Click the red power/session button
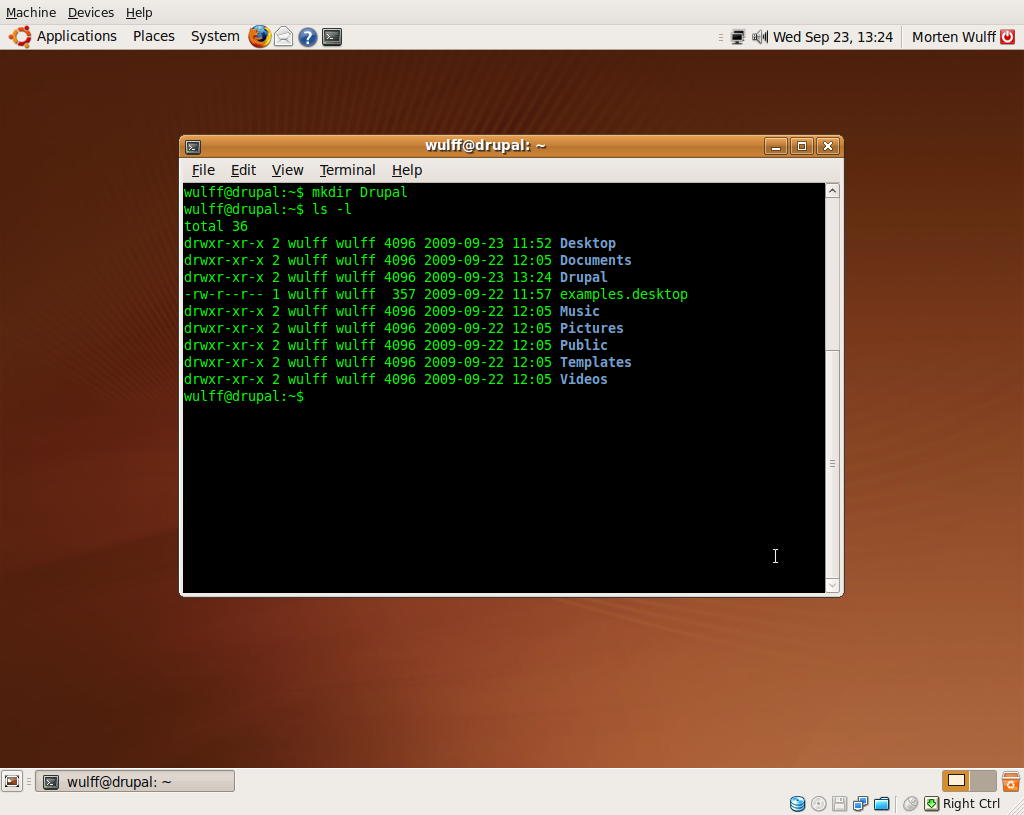This screenshot has height=815, width=1024. click(1008, 37)
